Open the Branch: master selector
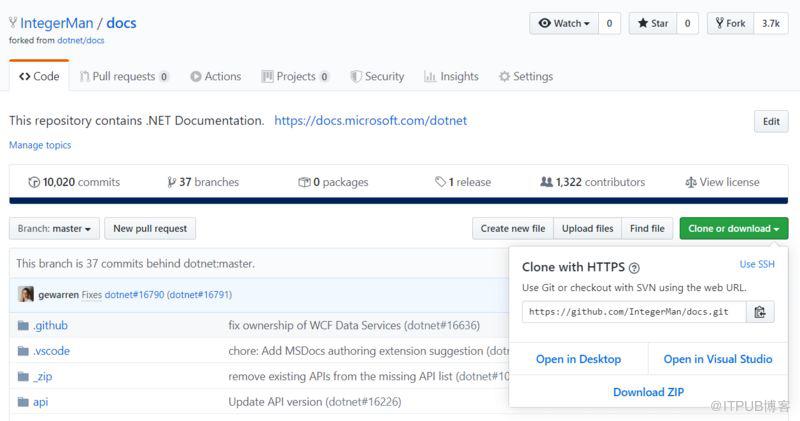 click(54, 229)
